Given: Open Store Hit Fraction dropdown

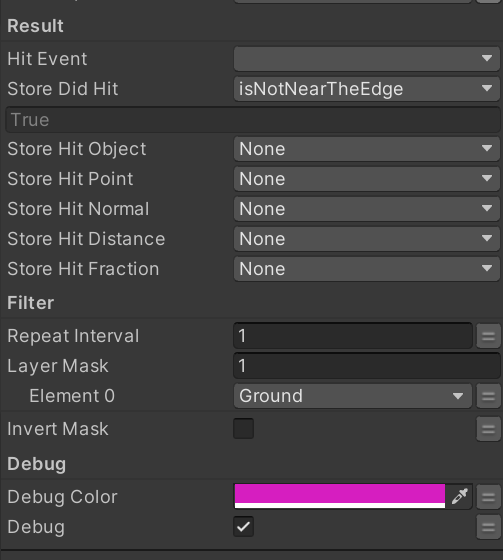Looking at the screenshot, I should [x=367, y=269].
